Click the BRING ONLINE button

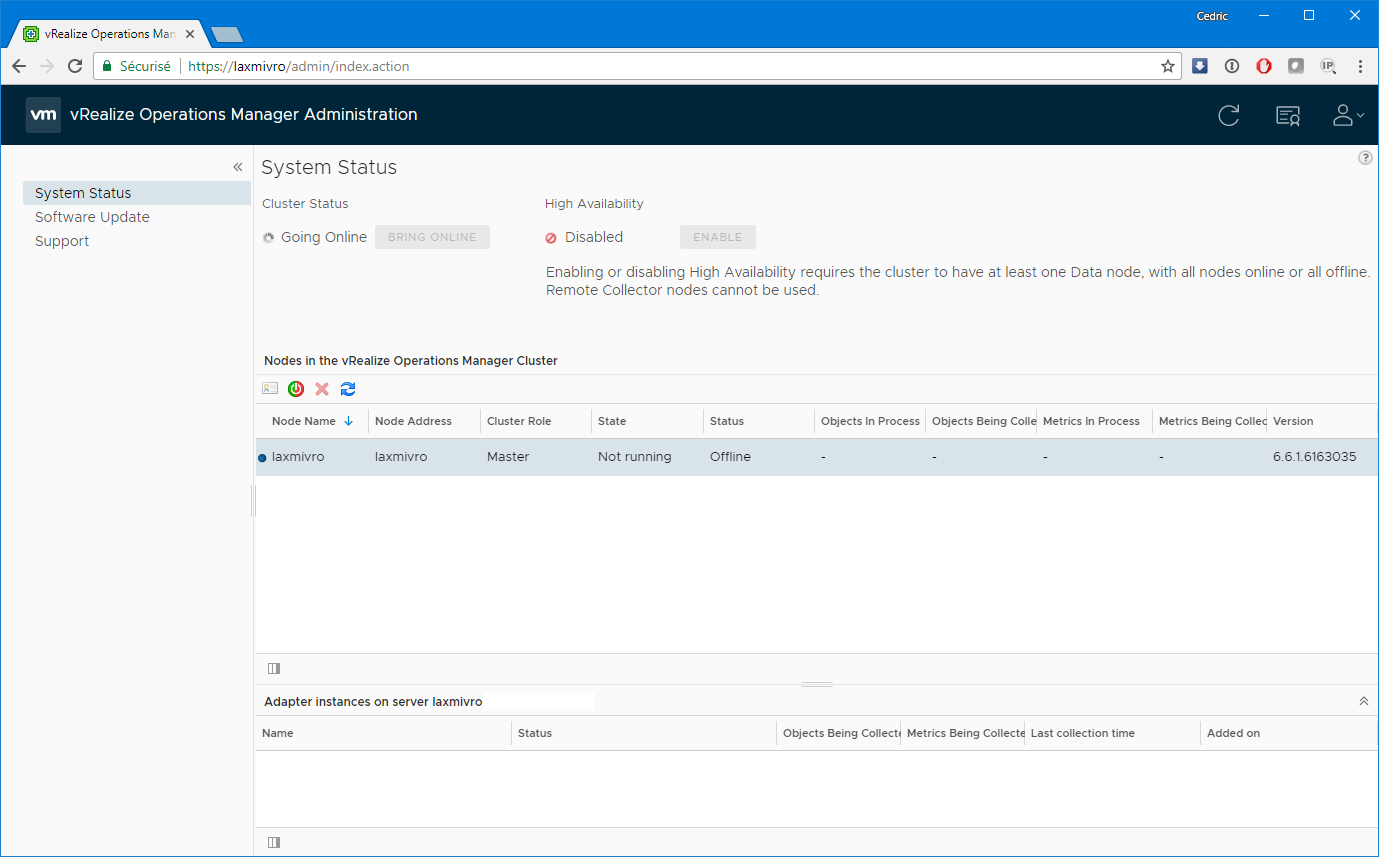pyautogui.click(x=432, y=237)
